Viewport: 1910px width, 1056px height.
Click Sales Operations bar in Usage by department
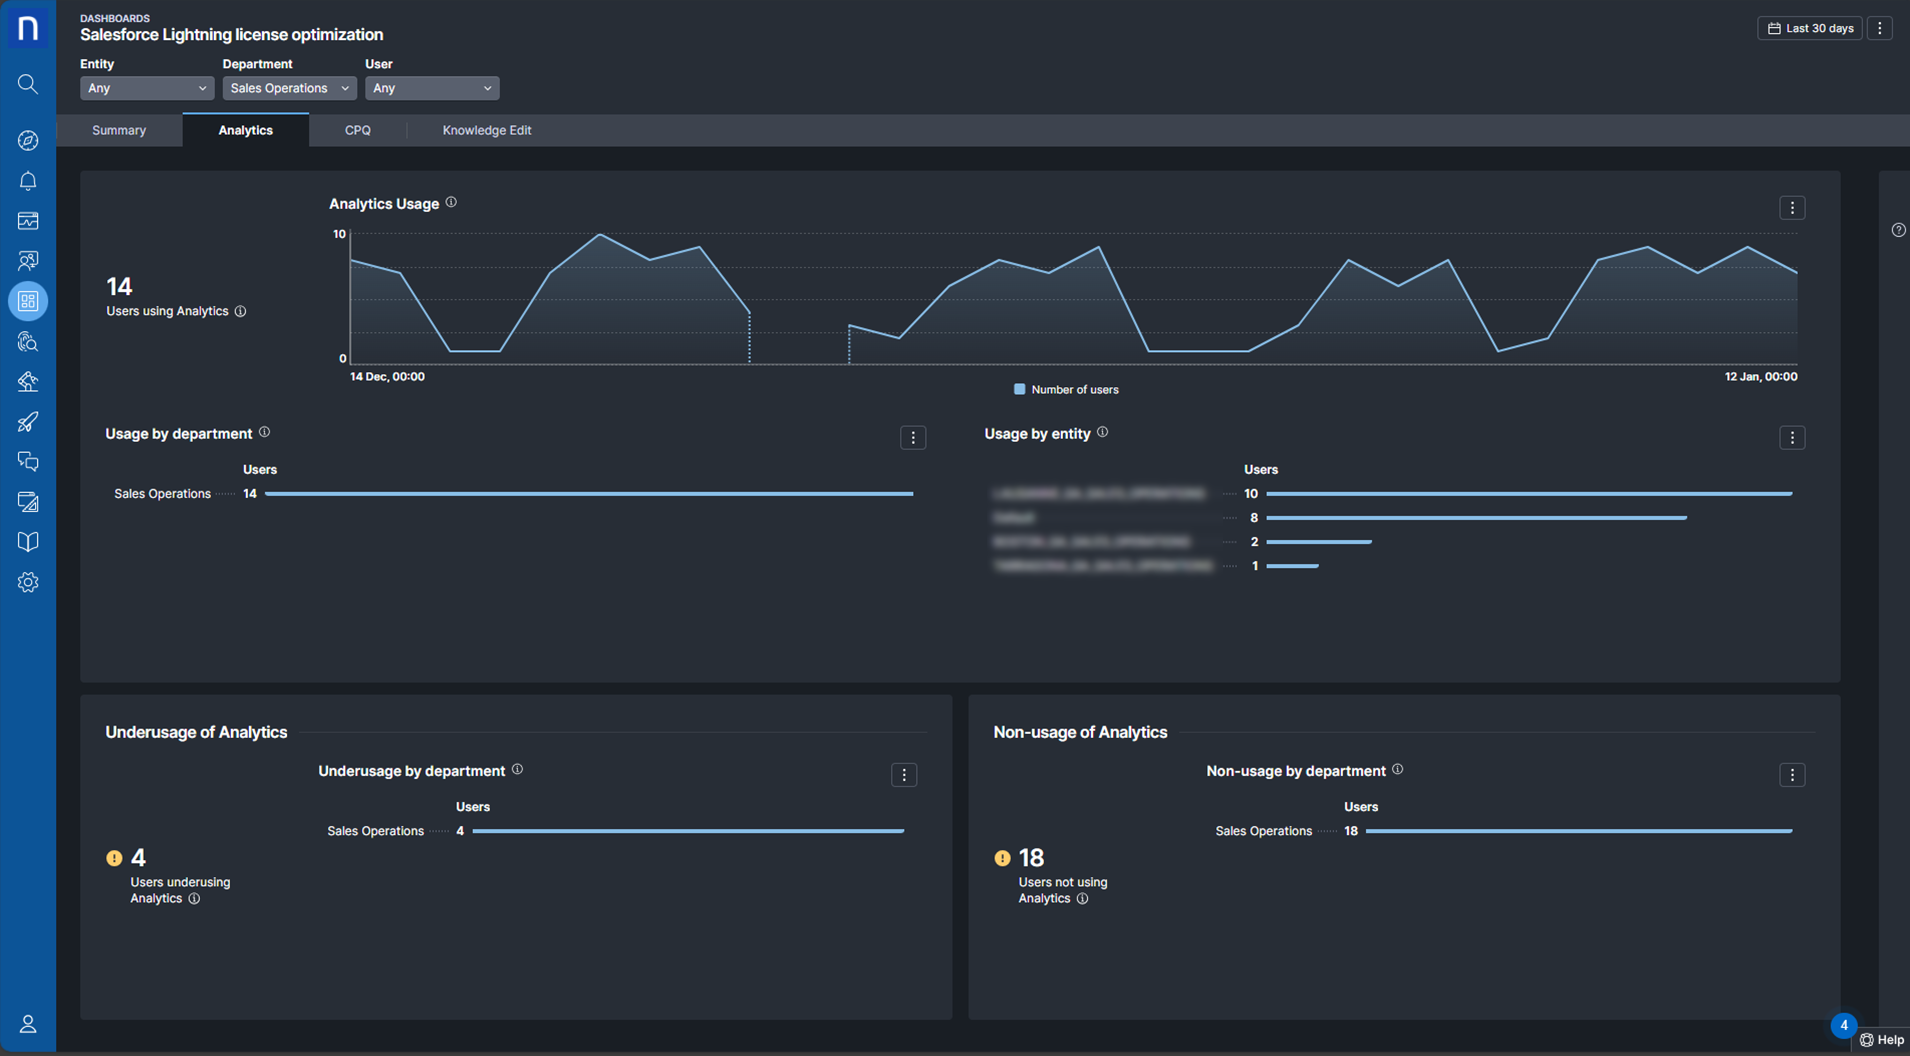click(589, 493)
